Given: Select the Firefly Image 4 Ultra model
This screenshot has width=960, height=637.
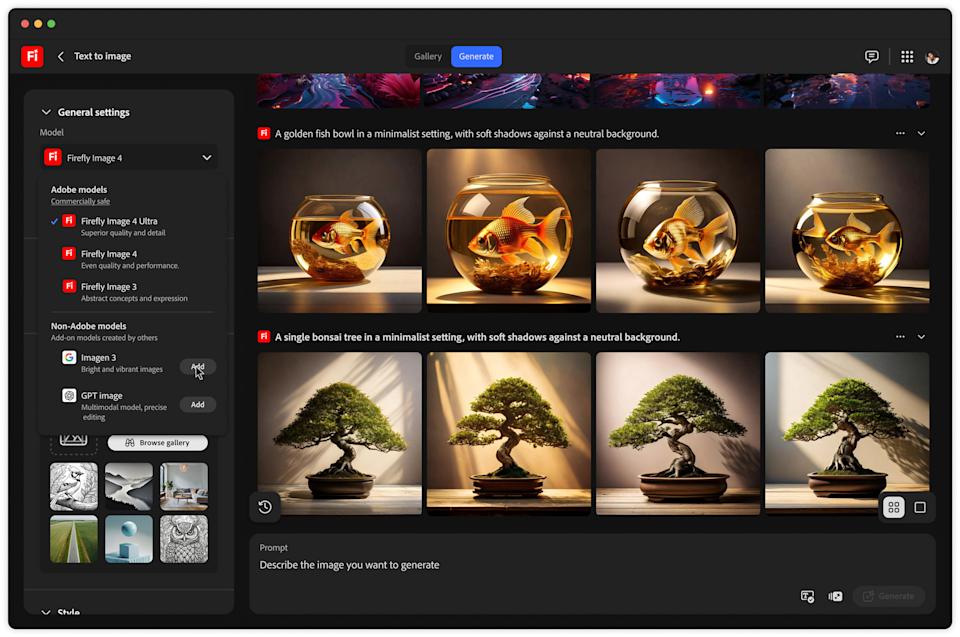Looking at the screenshot, I should [120, 220].
